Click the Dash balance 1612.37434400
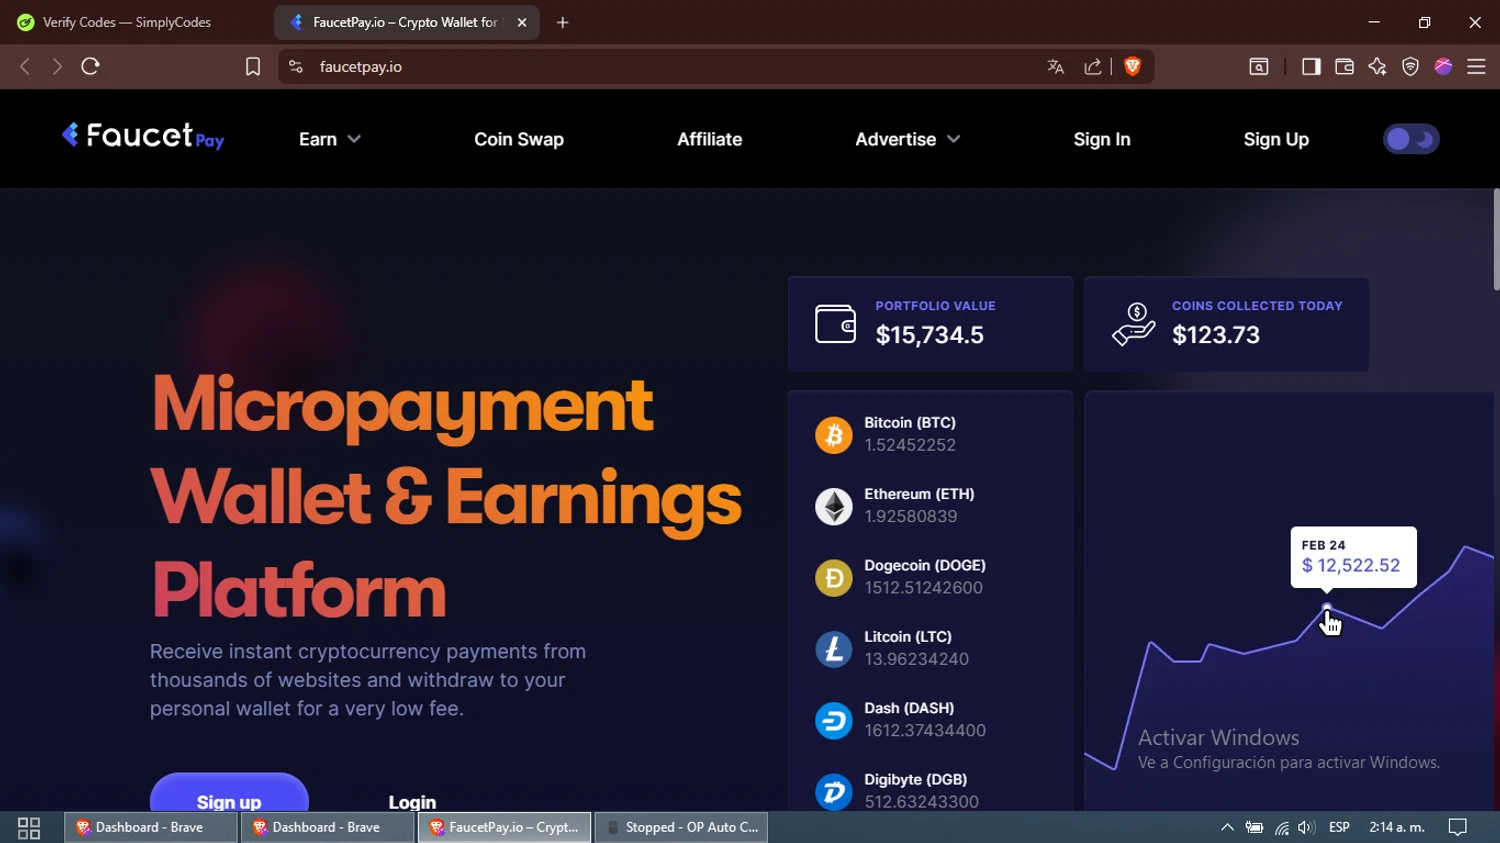 point(925,730)
